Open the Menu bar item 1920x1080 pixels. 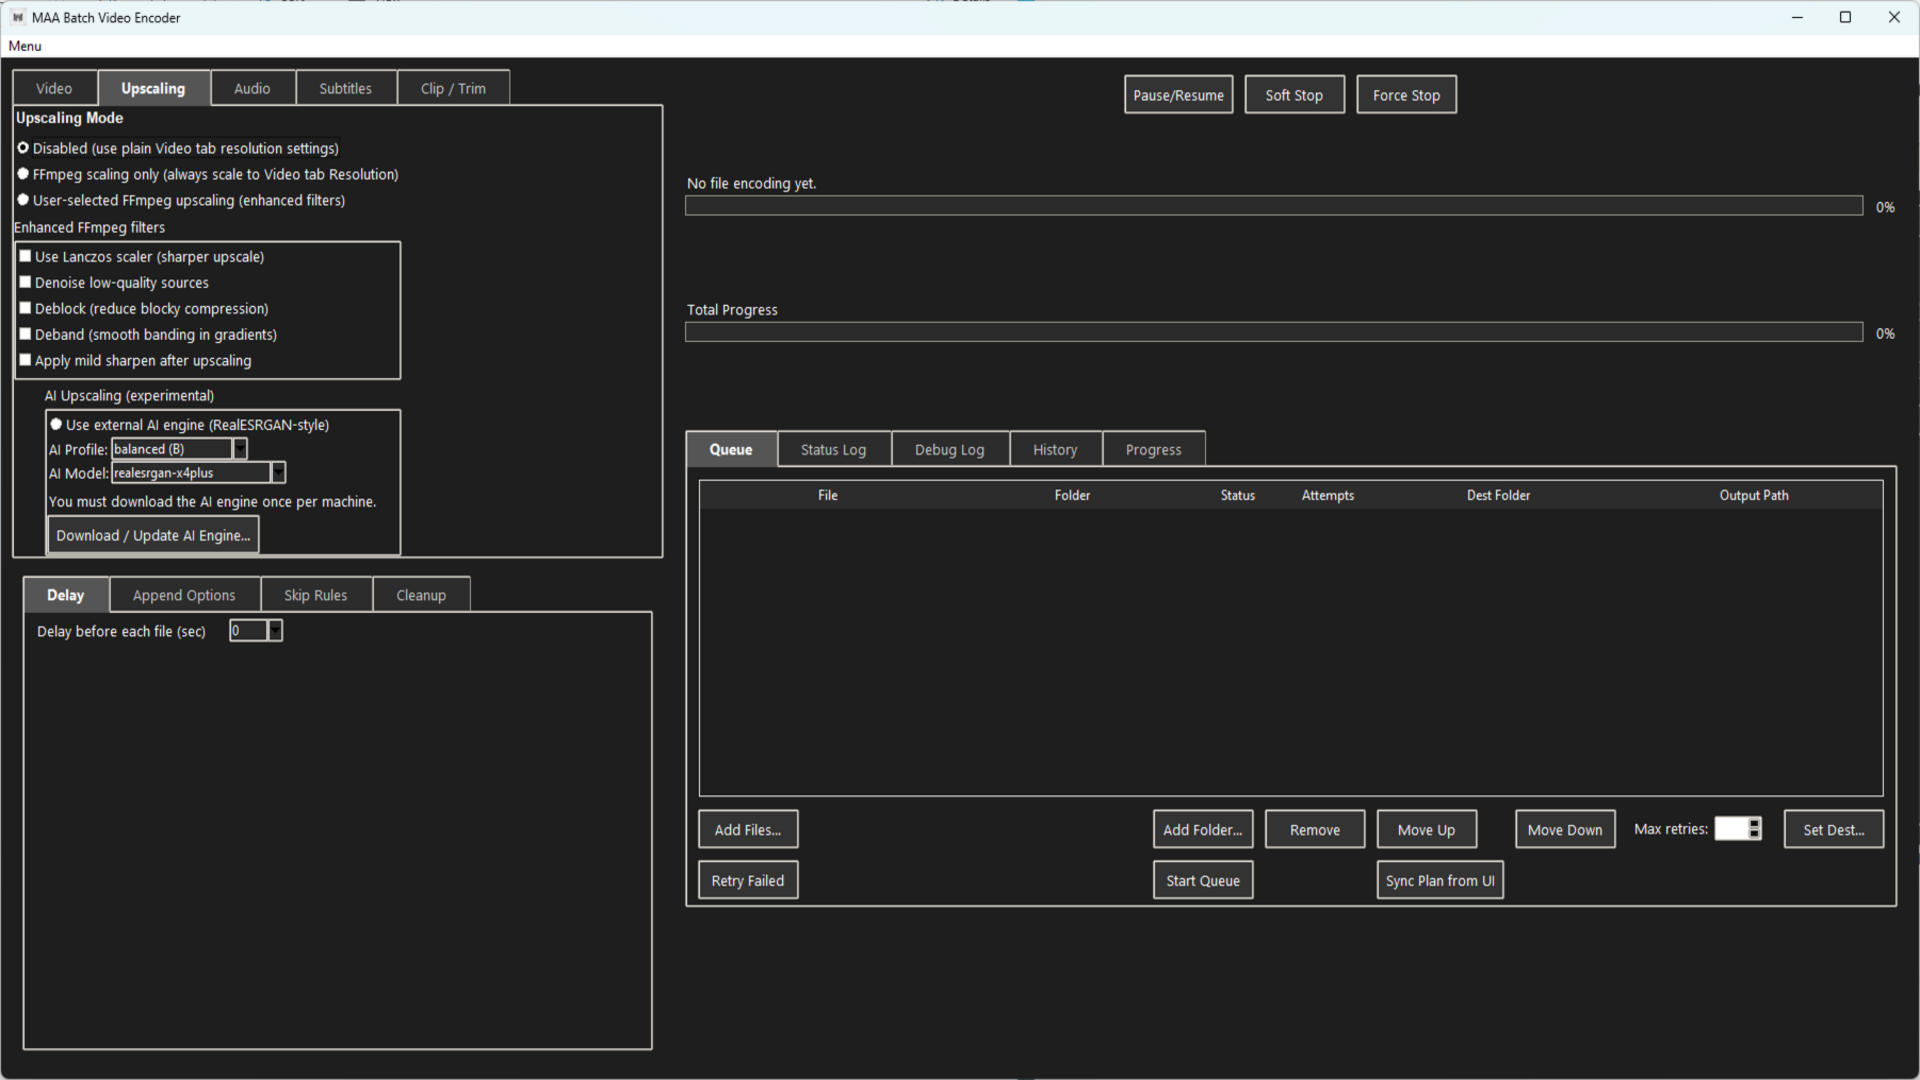[24, 46]
